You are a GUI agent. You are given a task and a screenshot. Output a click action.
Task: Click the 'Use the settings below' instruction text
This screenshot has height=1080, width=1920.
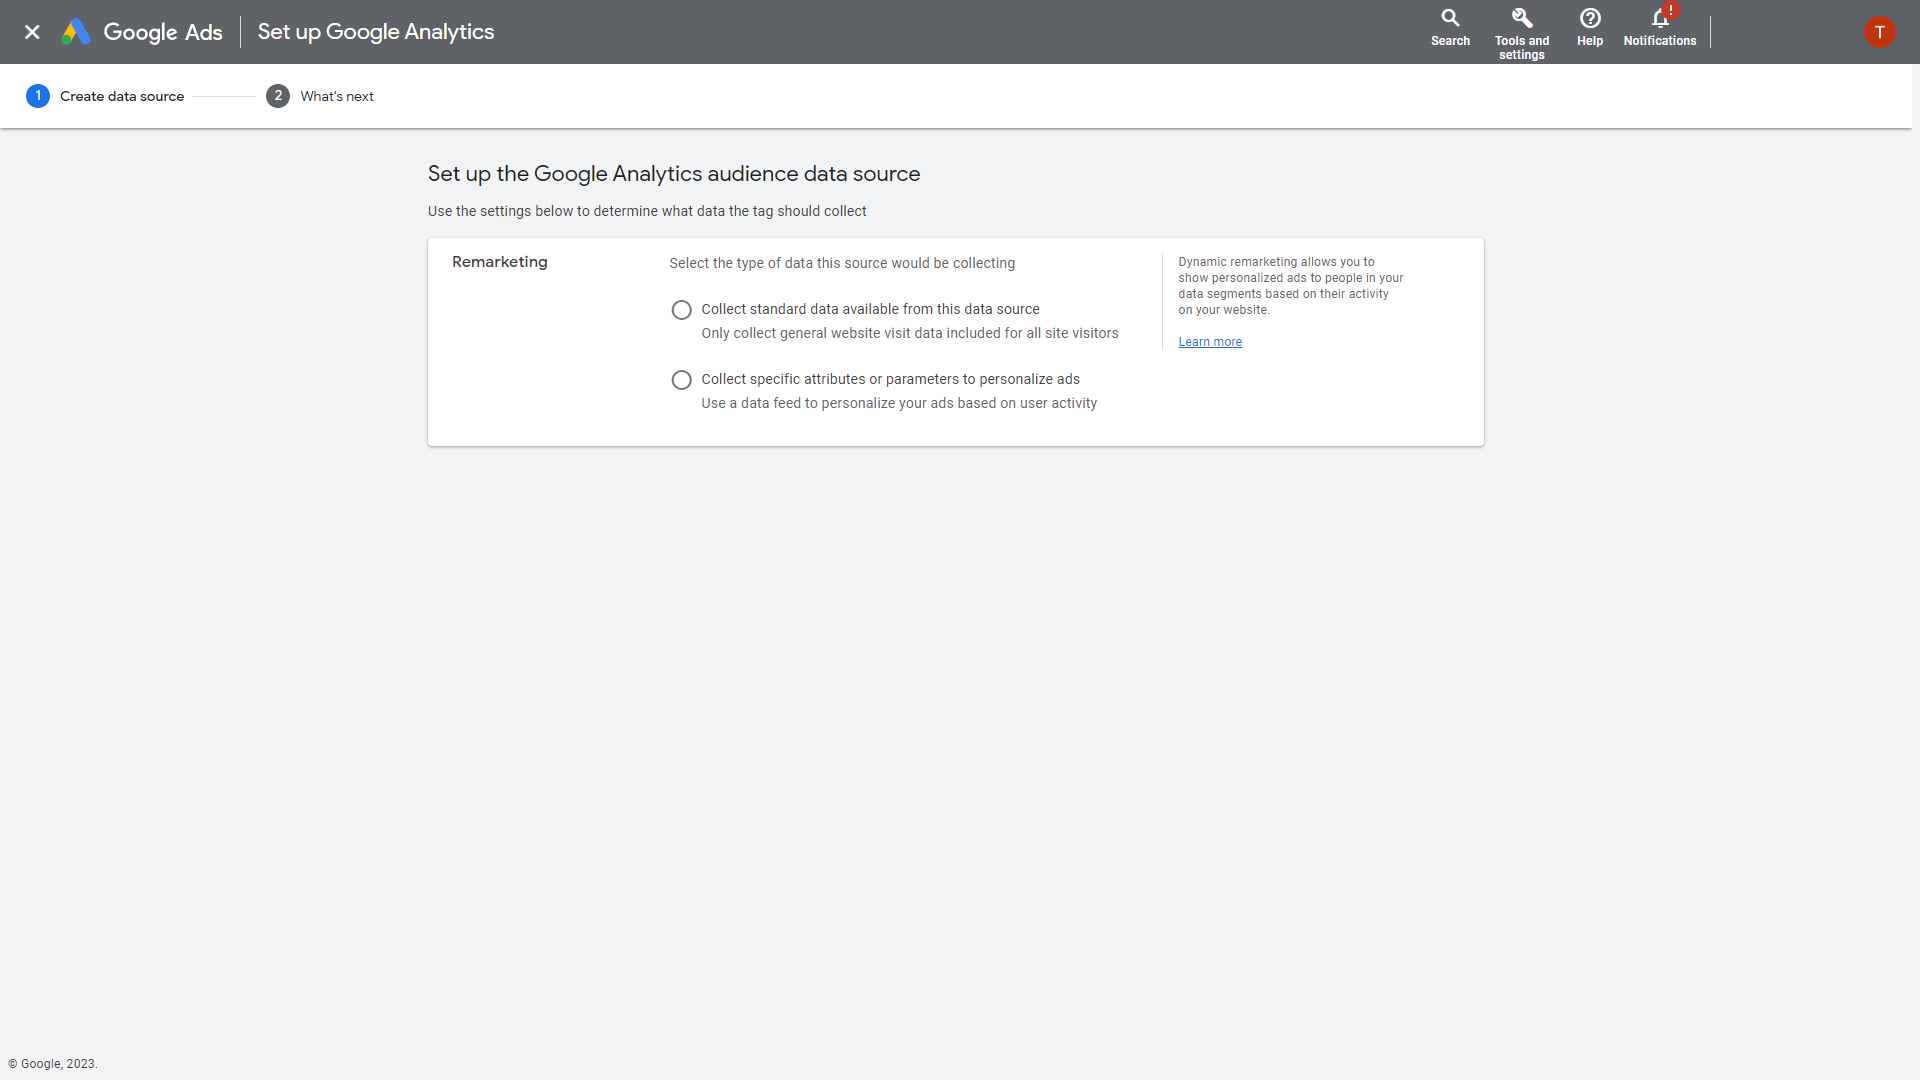[647, 211]
